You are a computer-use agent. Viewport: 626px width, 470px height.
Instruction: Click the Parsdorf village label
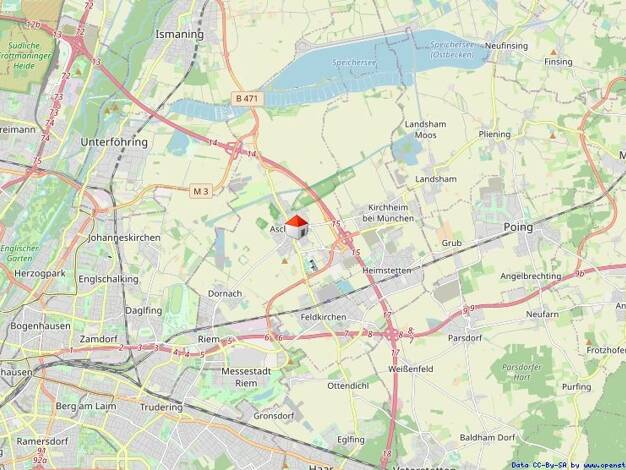click(465, 338)
